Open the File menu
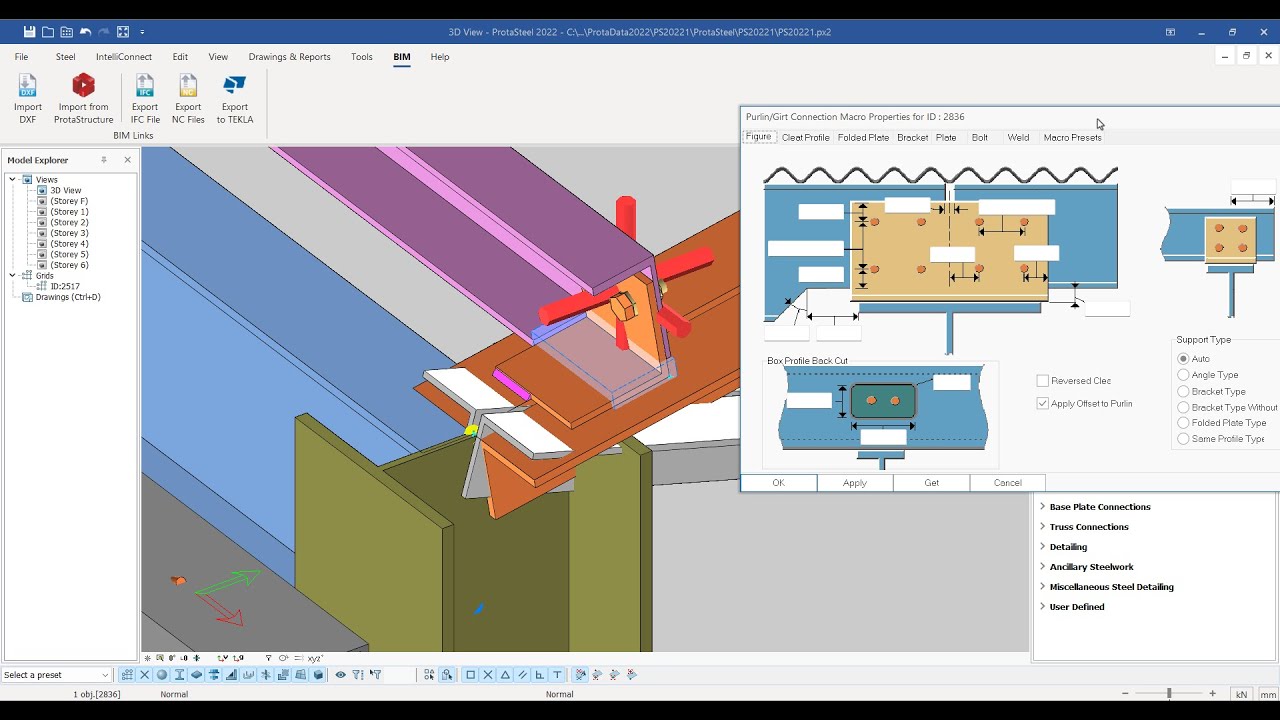 [21, 57]
